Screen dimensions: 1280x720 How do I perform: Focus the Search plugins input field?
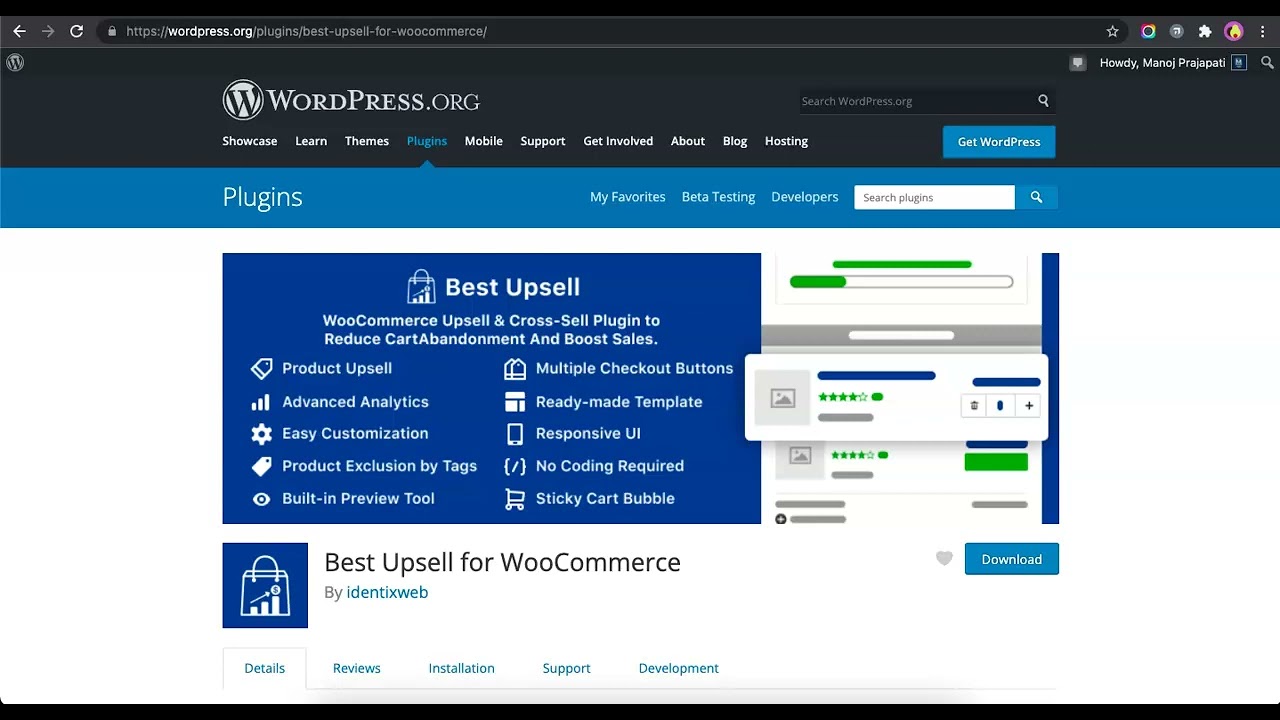pyautogui.click(x=934, y=197)
